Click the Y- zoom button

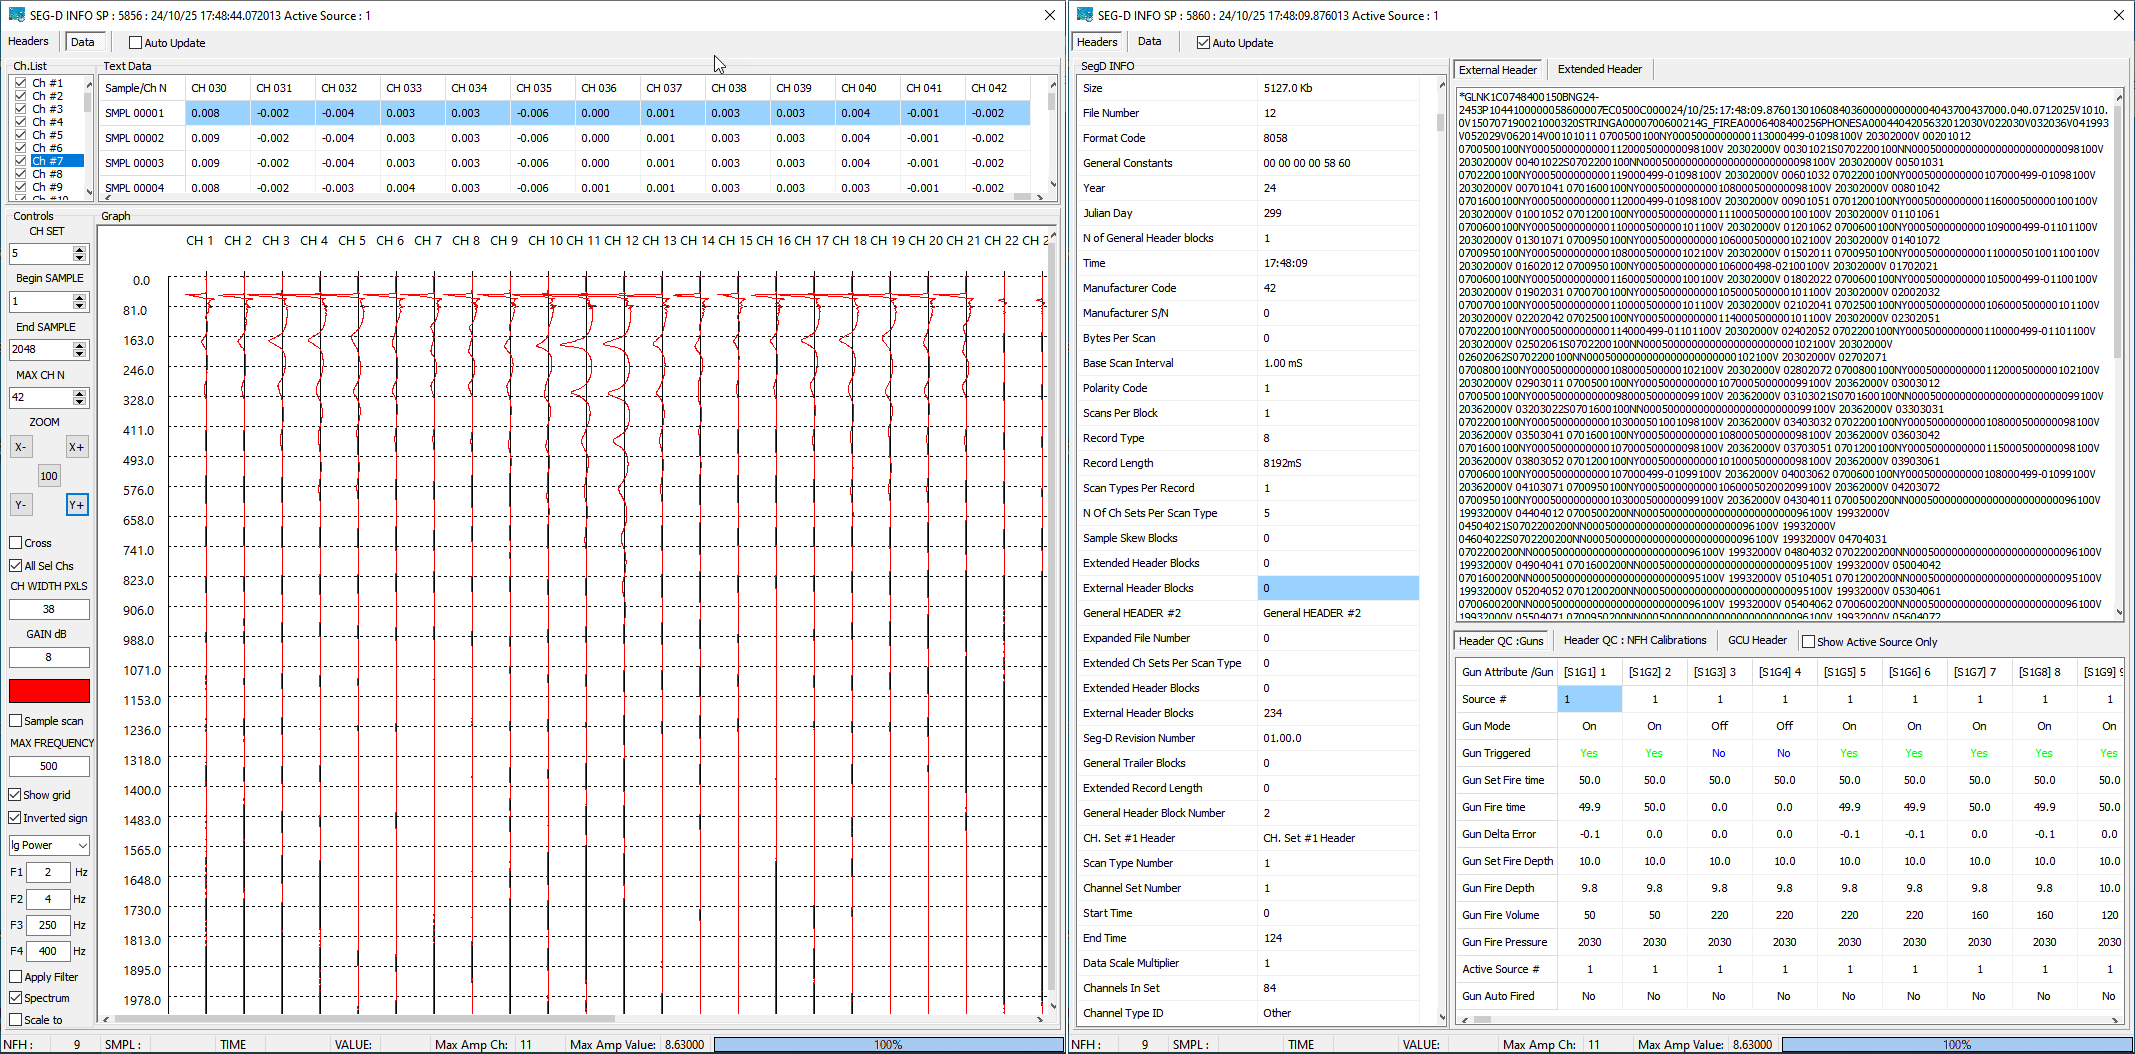(x=20, y=505)
